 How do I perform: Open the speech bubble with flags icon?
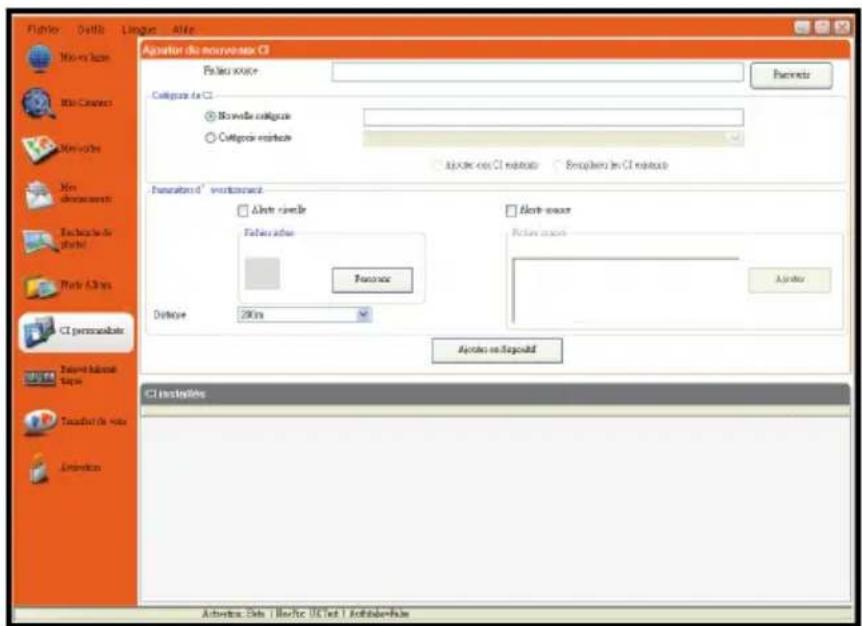point(40,422)
